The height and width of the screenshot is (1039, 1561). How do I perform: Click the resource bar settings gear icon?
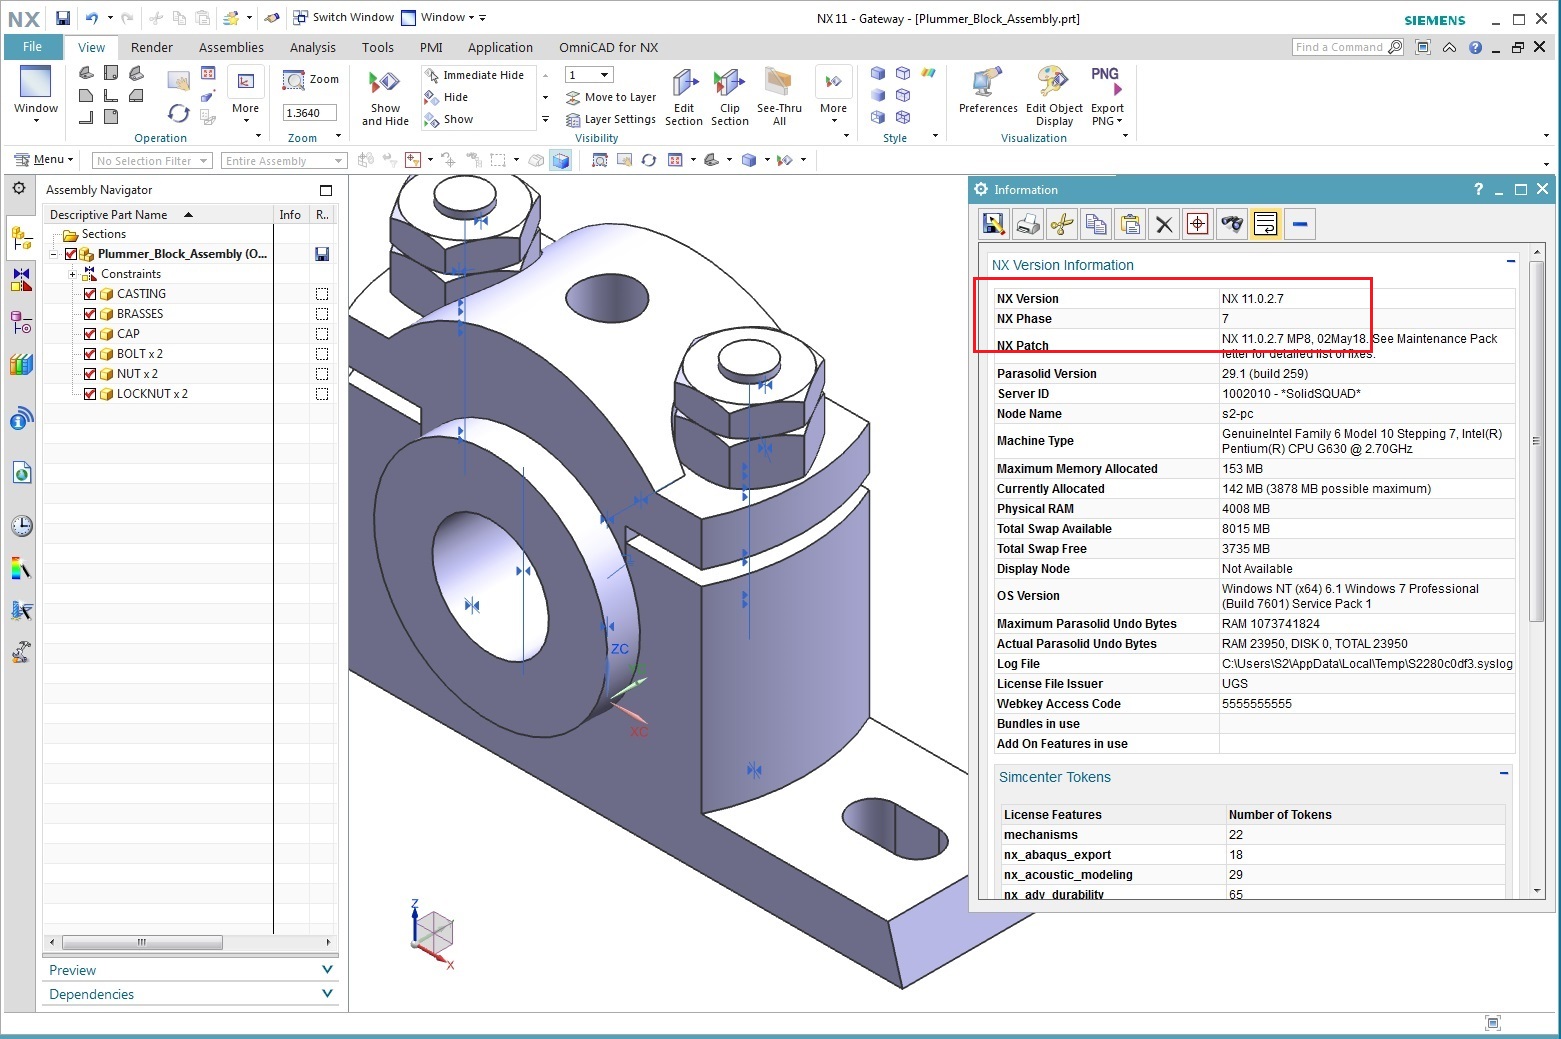[x=19, y=188]
